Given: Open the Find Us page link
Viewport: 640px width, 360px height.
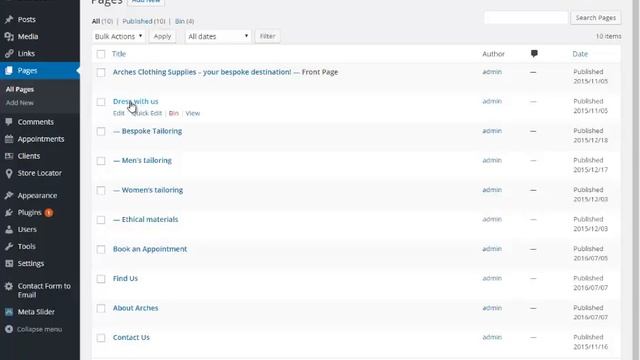Looking at the screenshot, I should 125,278.
